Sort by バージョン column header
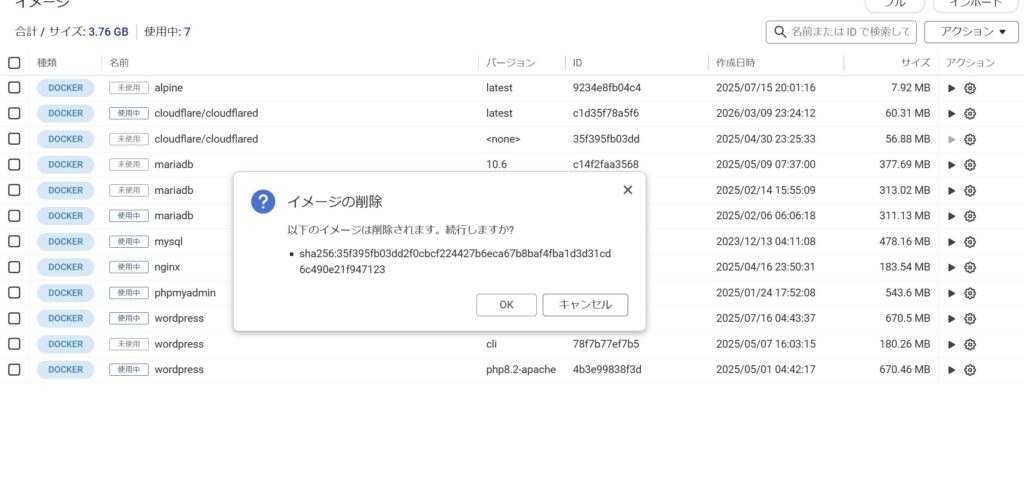Viewport: 1024px width, 498px height. pyautogui.click(x=510, y=63)
